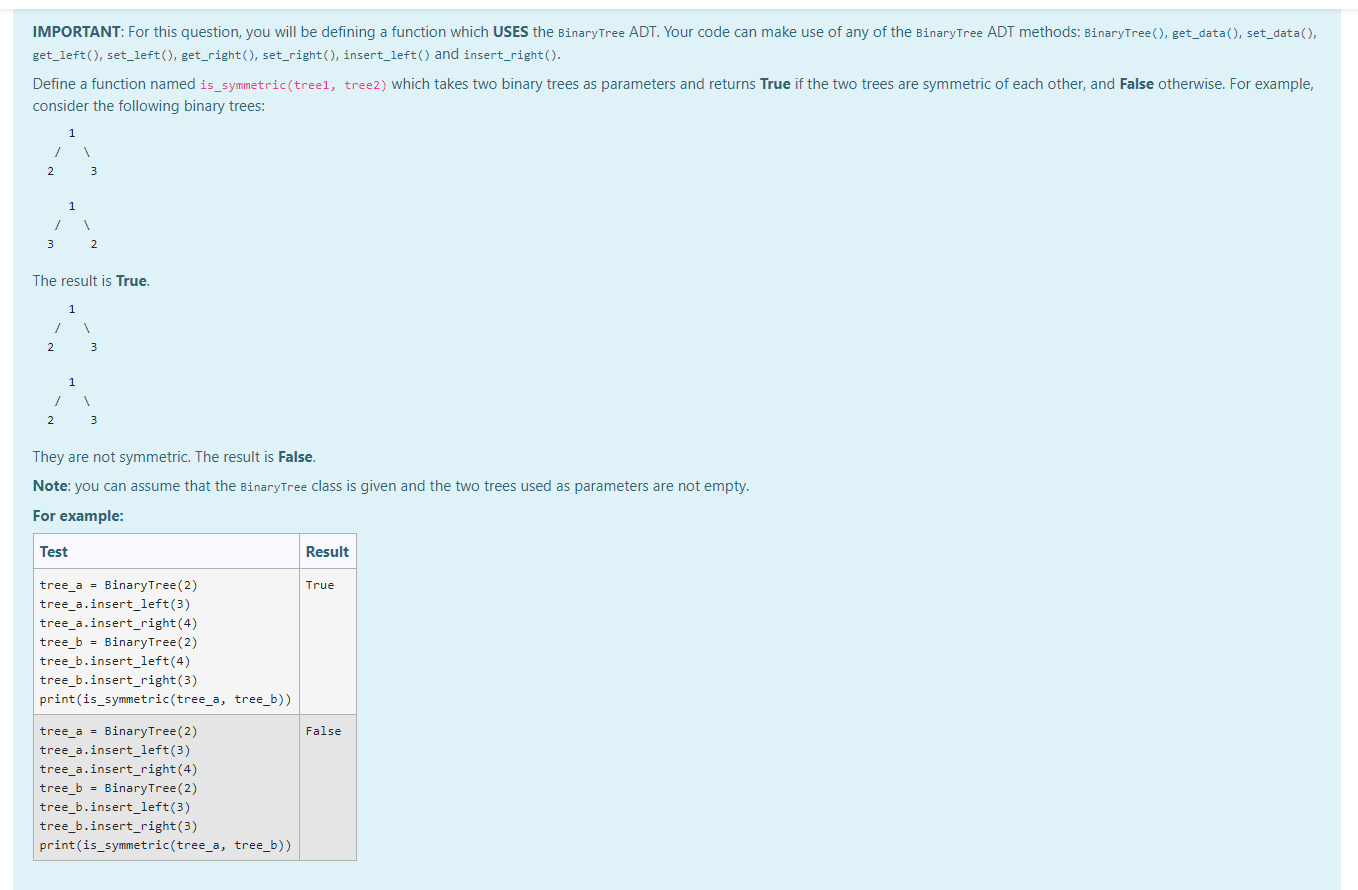
Task: Click "tree_a.insert_left(3)" in the True test
Action: click(115, 604)
